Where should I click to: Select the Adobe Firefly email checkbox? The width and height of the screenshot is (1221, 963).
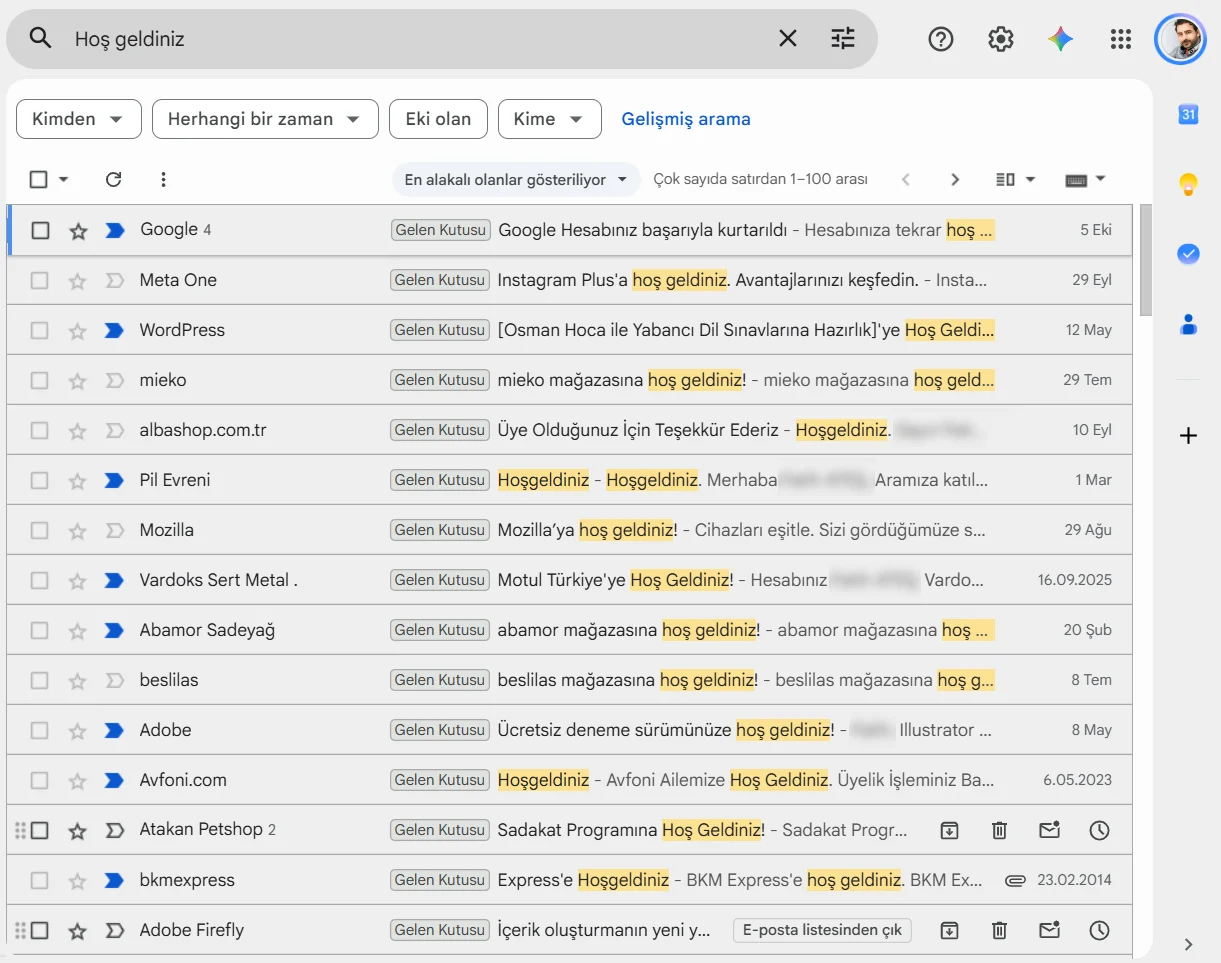click(x=40, y=930)
